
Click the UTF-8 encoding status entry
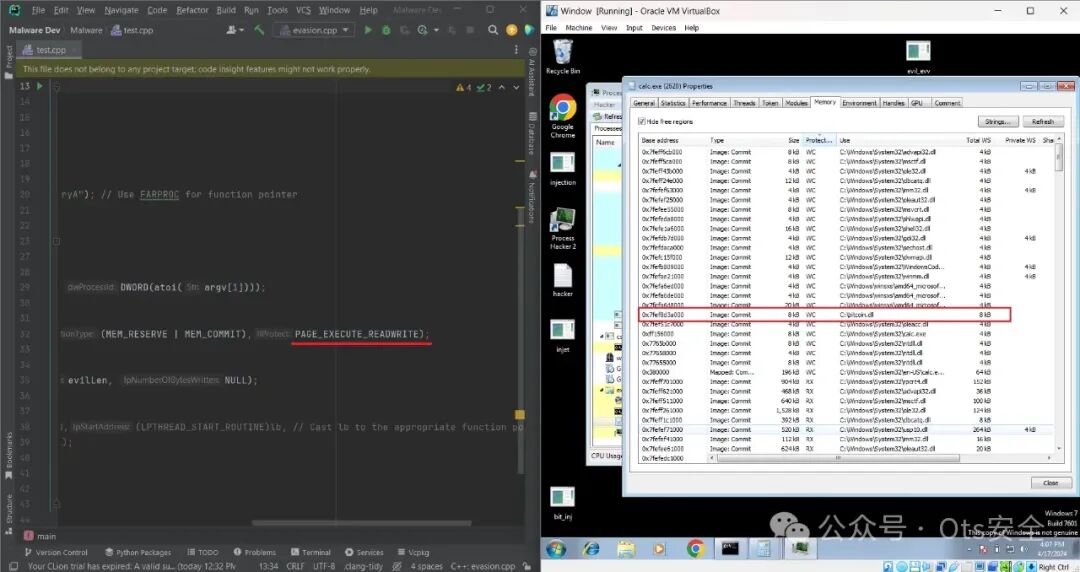click(324, 566)
